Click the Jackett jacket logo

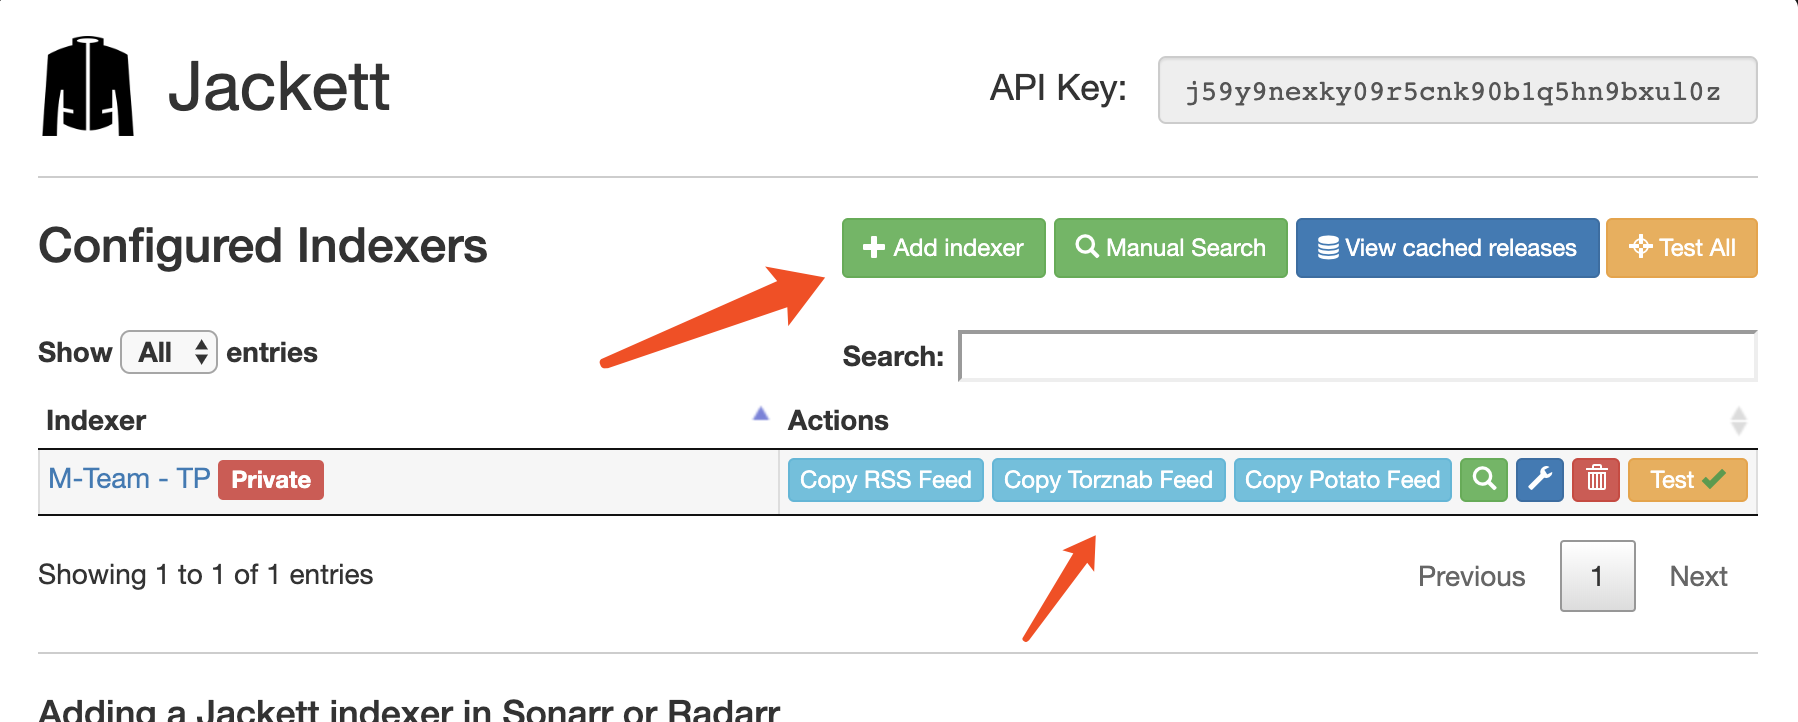coord(88,86)
